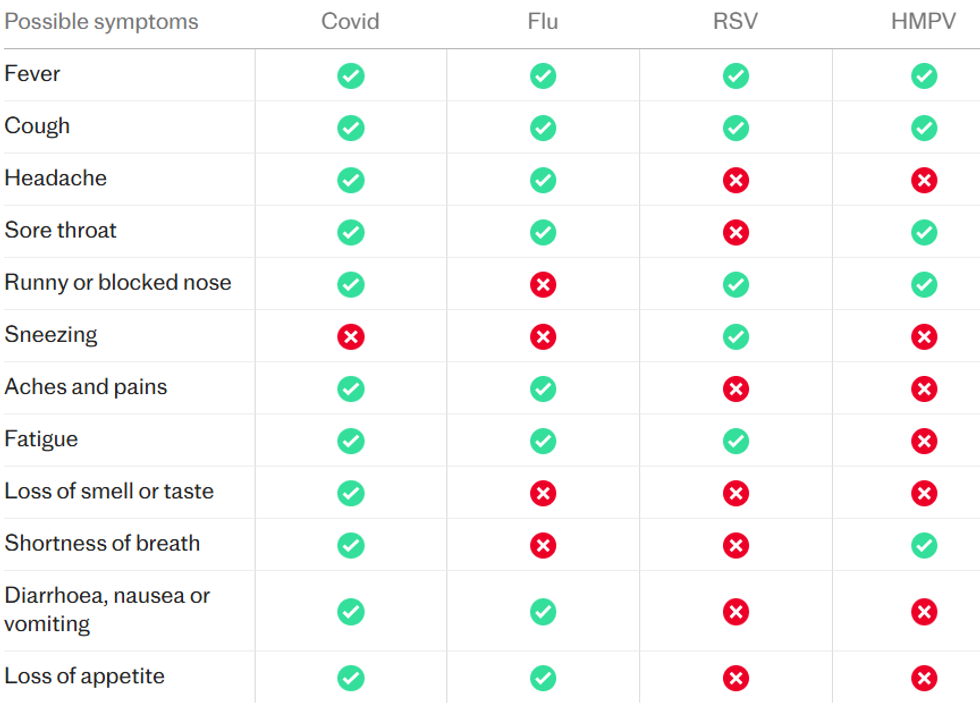Click the red cross for HMPV Fatigue

pos(924,441)
